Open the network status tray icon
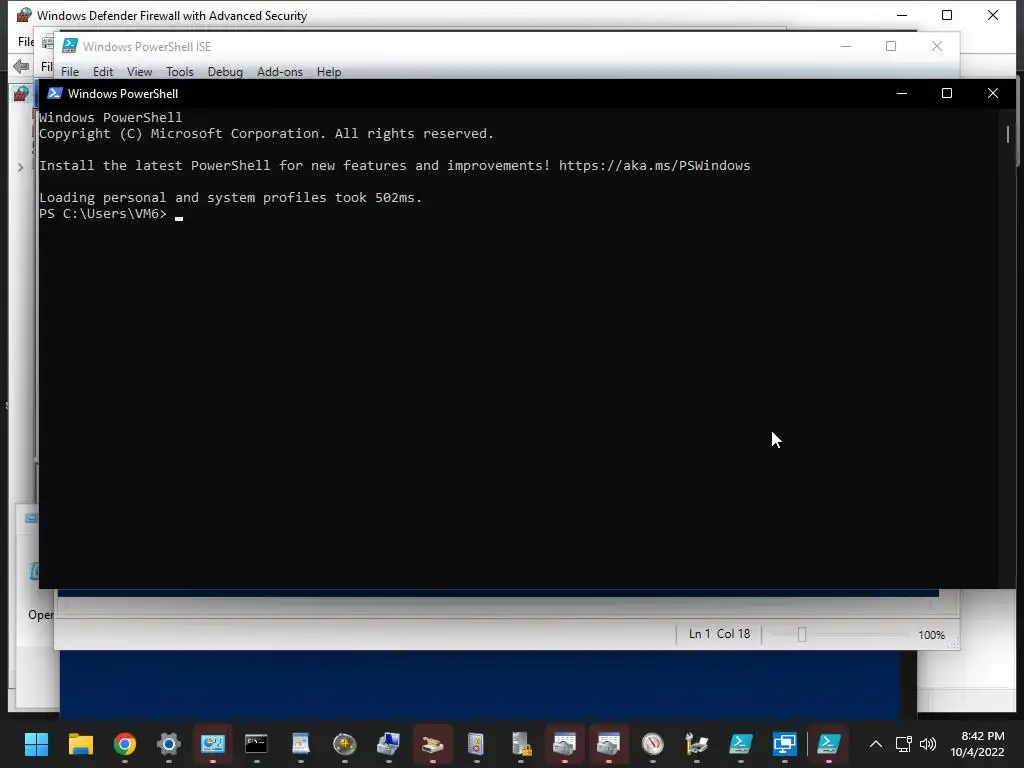The height and width of the screenshot is (768, 1024). coord(904,744)
